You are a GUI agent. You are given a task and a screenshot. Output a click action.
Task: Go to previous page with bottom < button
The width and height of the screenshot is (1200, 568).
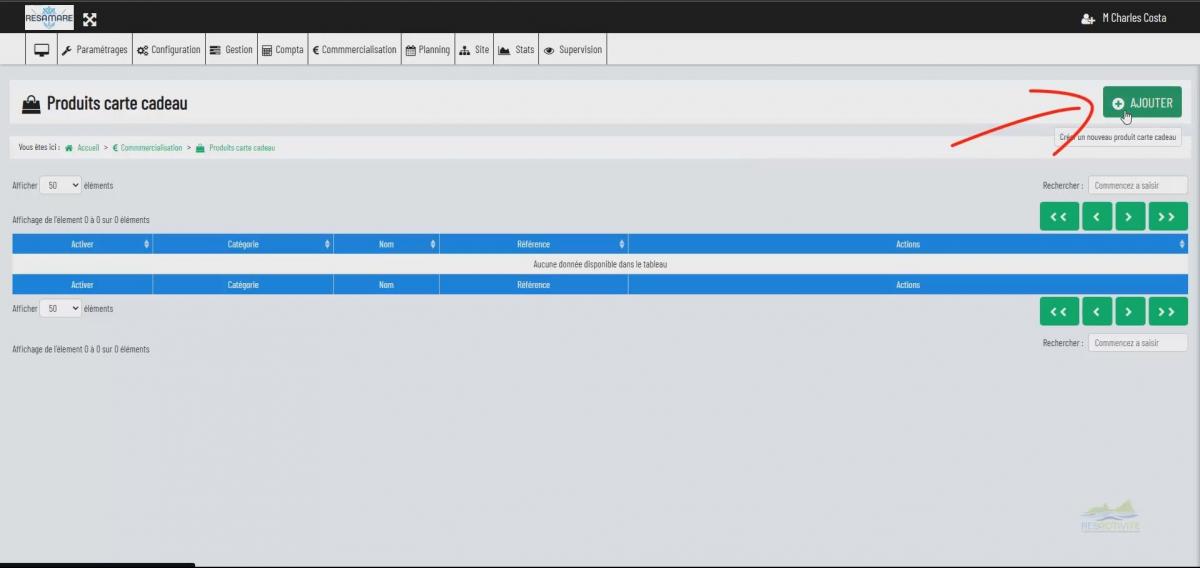[1097, 312]
